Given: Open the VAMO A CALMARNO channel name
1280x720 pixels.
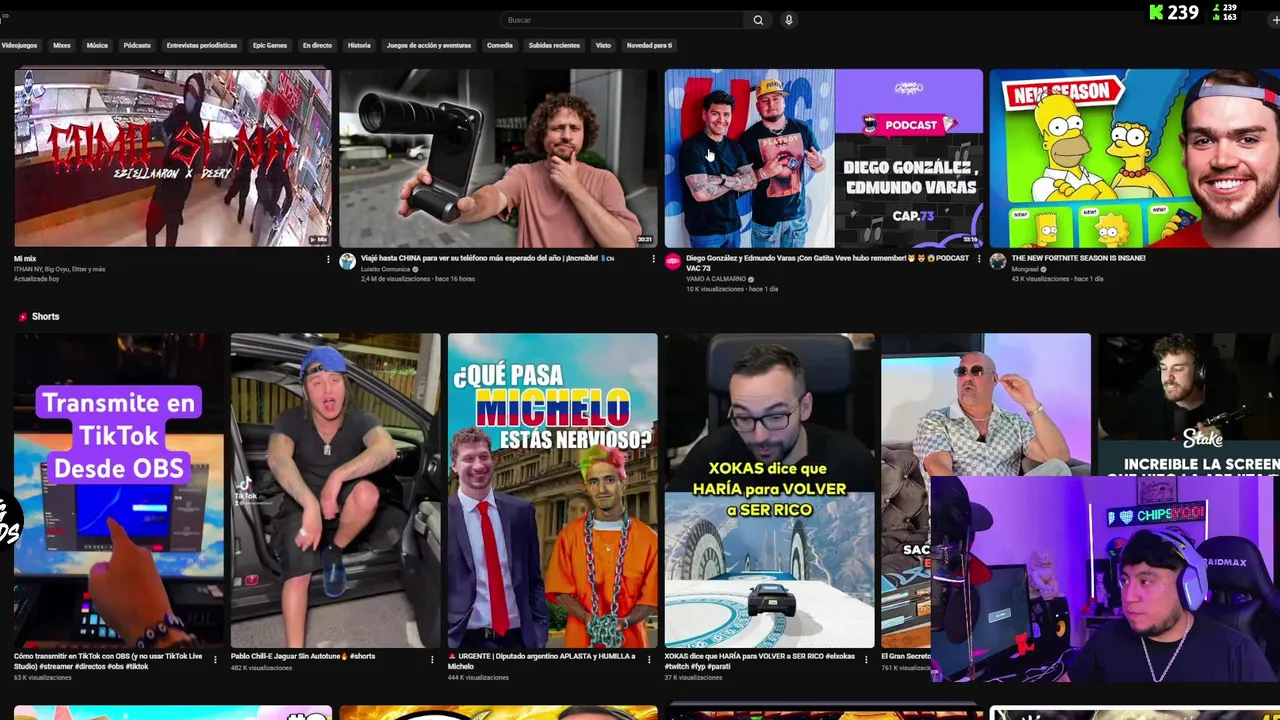Looking at the screenshot, I should pos(716,280).
